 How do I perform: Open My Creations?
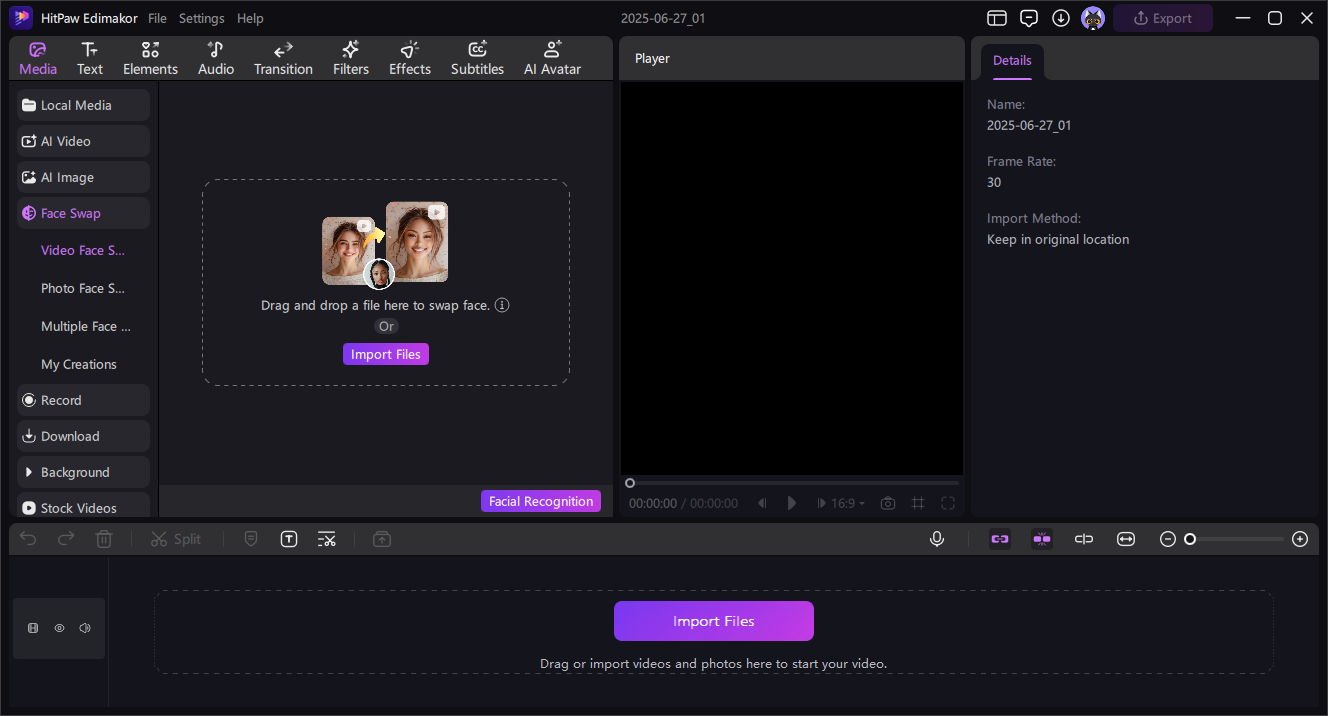pyautogui.click(x=79, y=364)
